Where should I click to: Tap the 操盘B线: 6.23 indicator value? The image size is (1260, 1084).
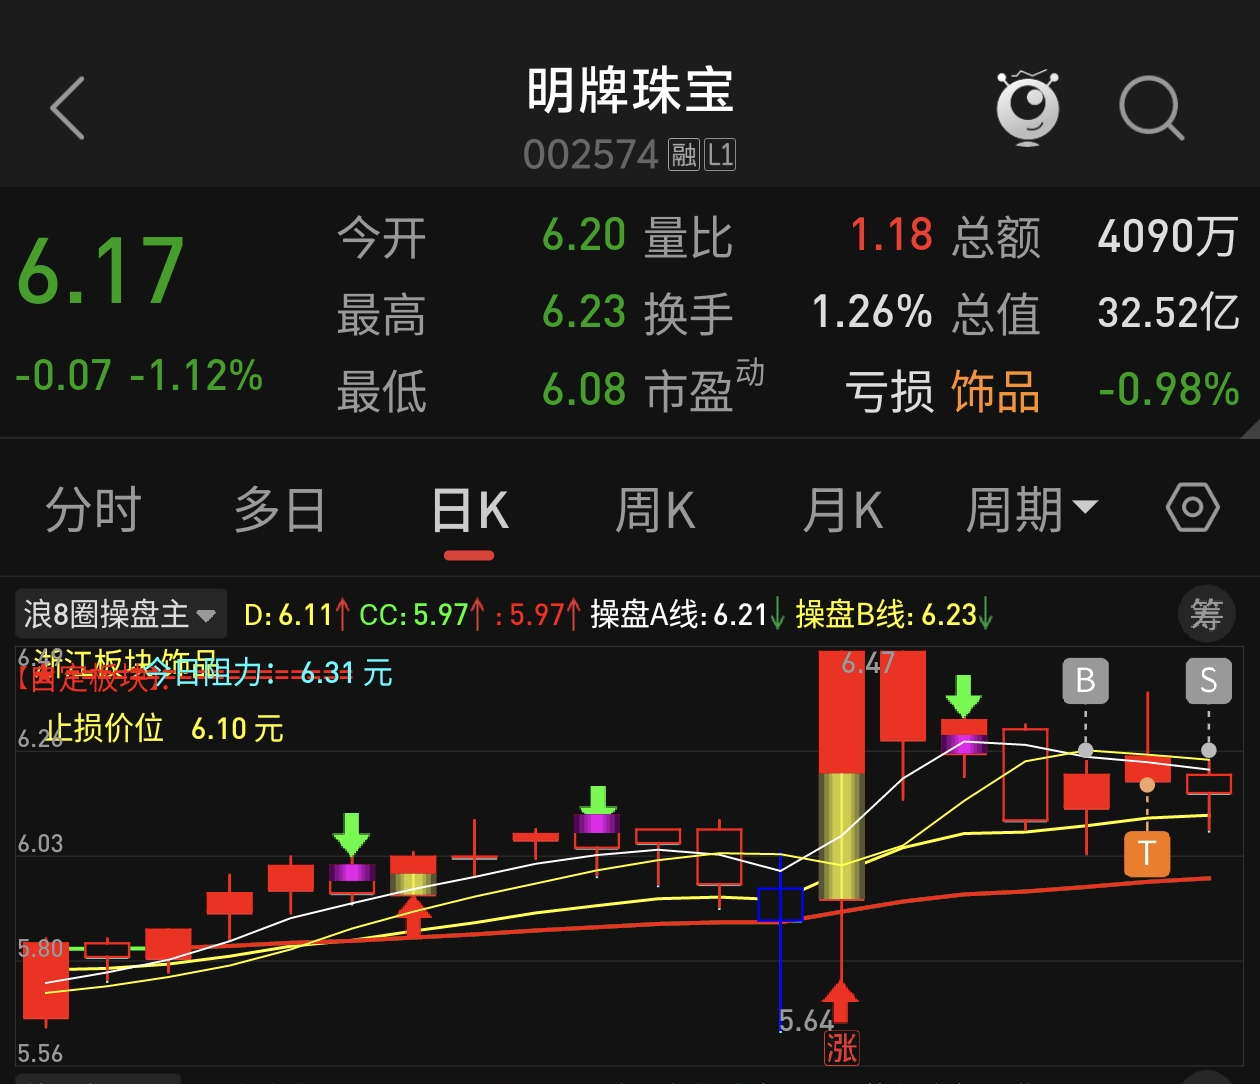click(894, 614)
